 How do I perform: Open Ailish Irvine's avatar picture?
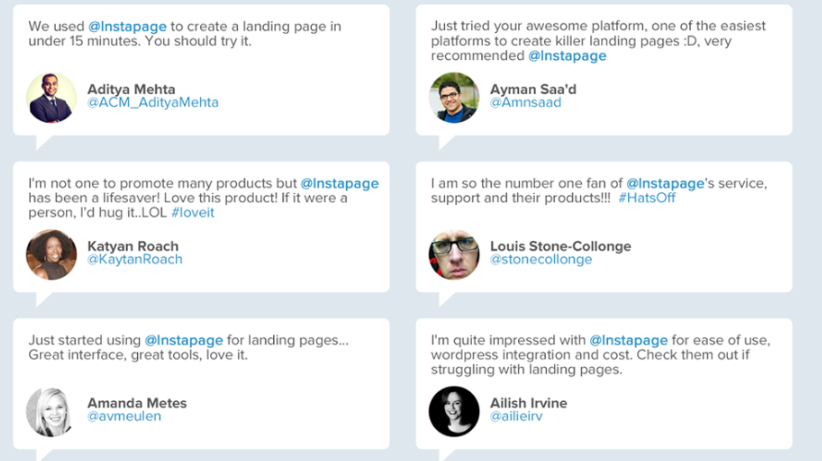click(454, 411)
